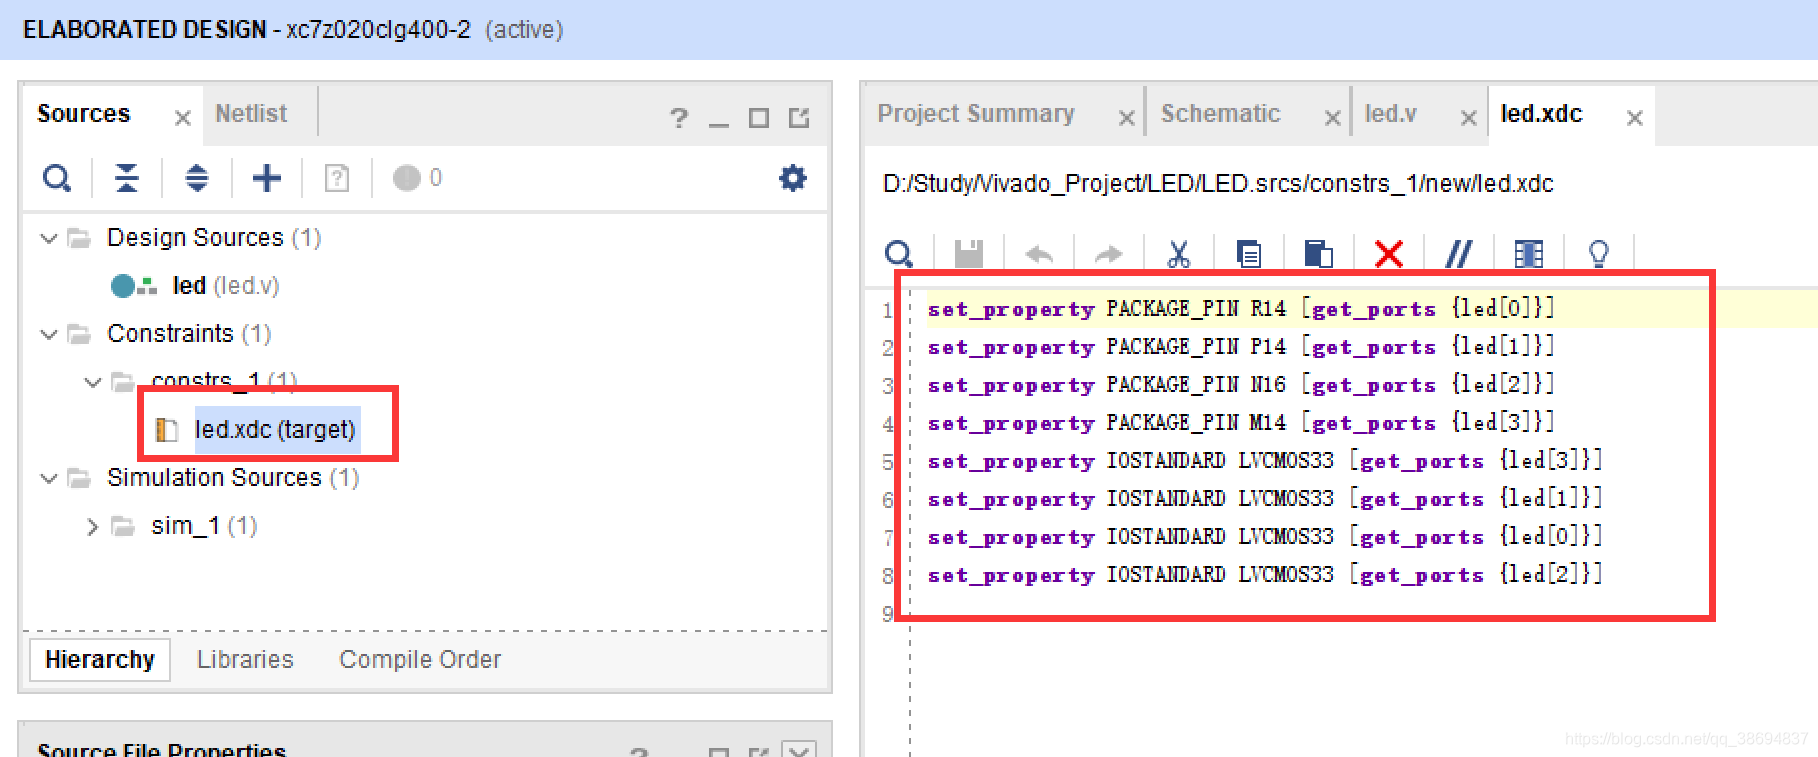Close the Sources tab

click(183, 118)
